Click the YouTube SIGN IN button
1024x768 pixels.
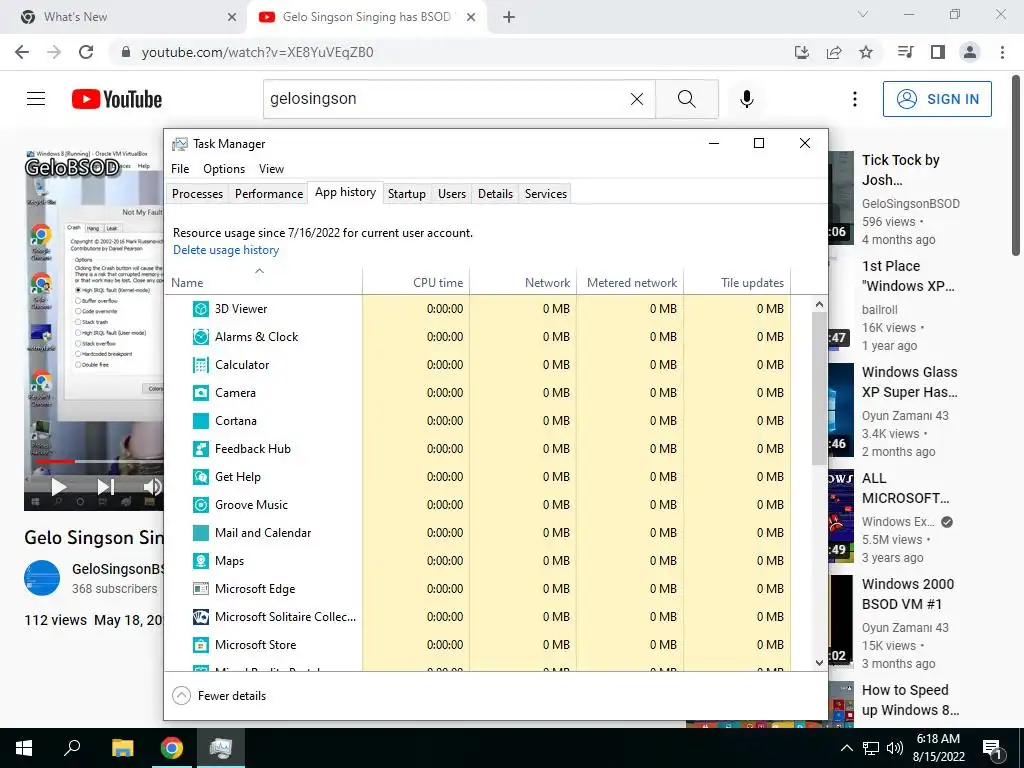[x=937, y=99]
